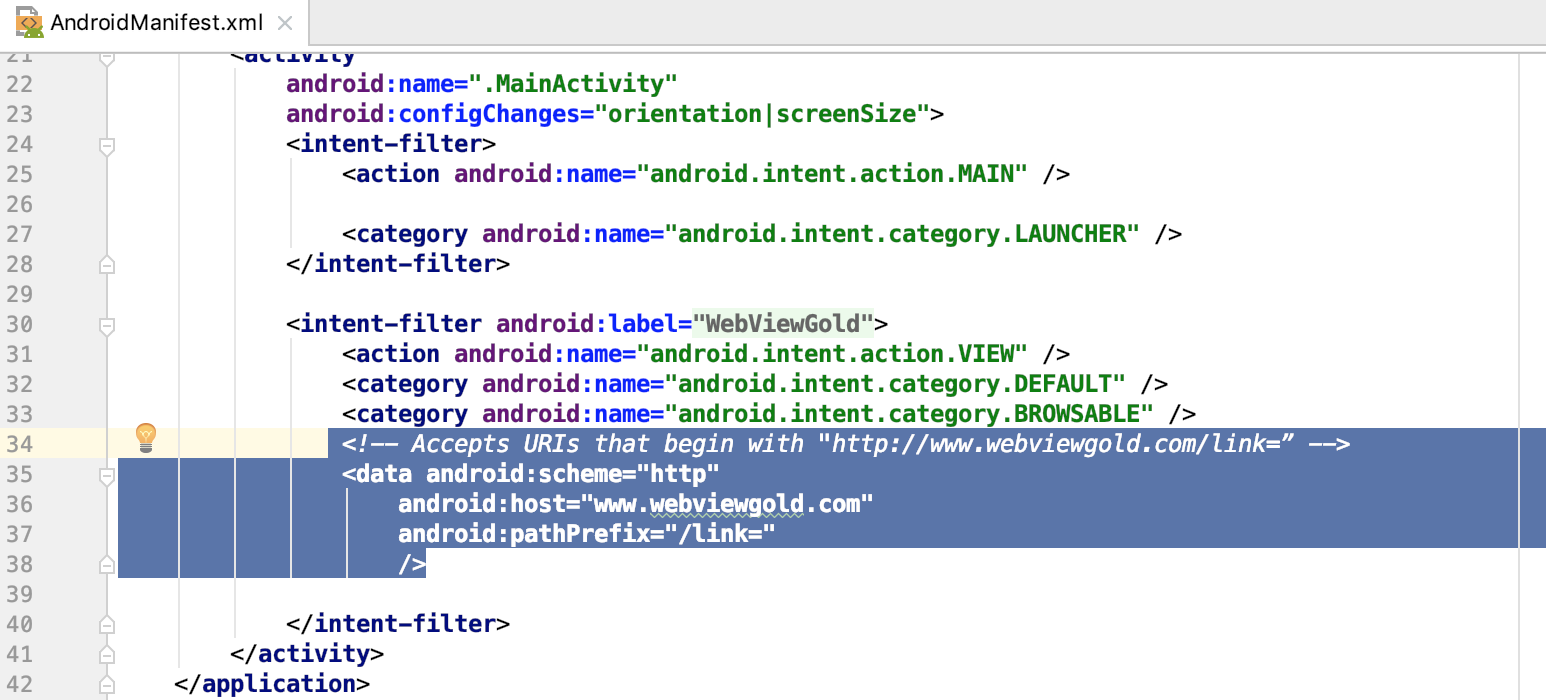Click line number 39 in the gutter

click(x=19, y=593)
